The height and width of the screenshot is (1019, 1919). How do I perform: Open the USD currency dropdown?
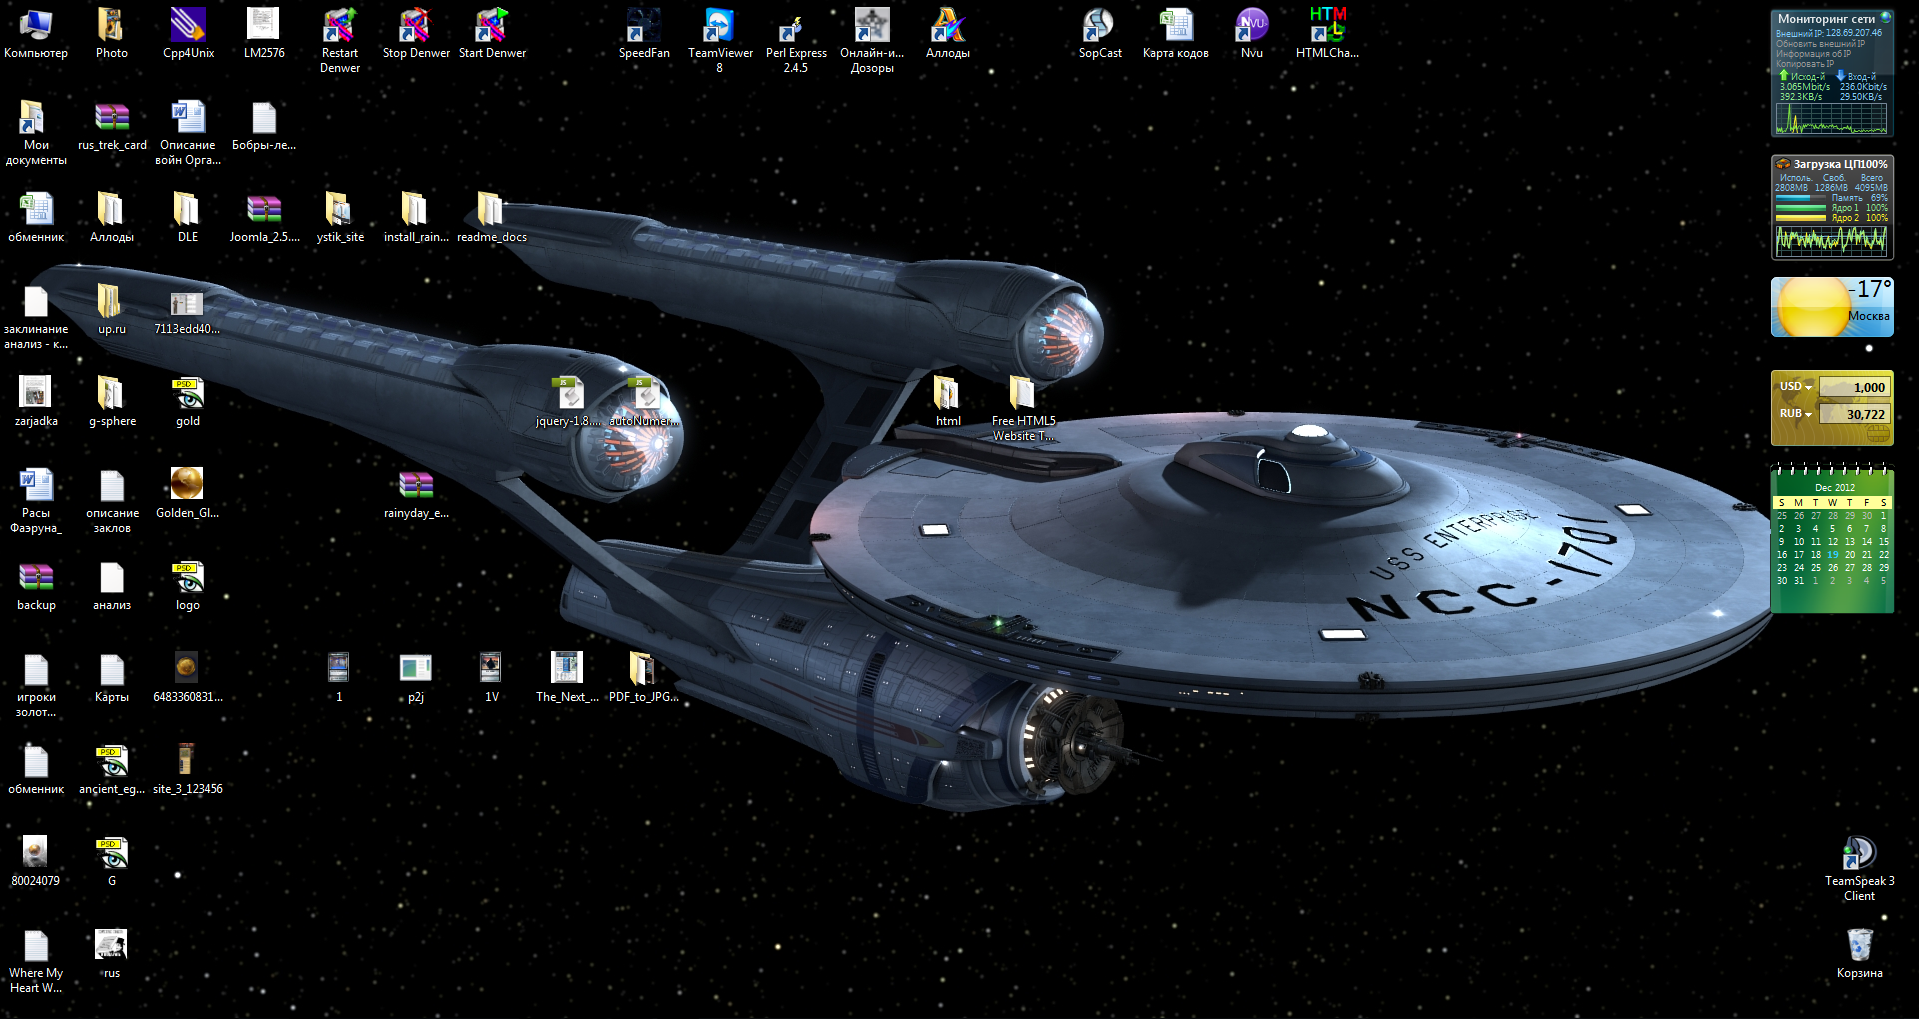[1796, 386]
